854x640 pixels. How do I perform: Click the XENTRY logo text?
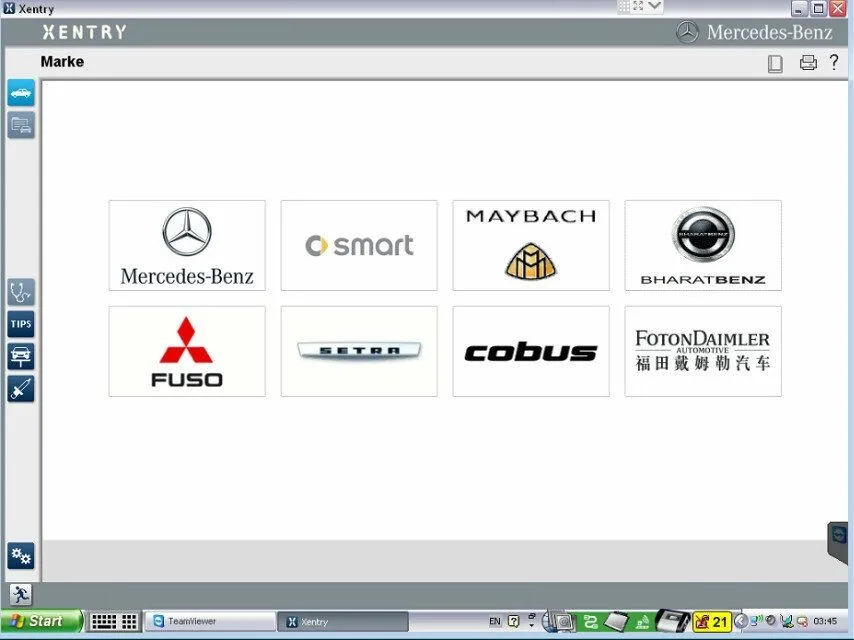tap(84, 32)
